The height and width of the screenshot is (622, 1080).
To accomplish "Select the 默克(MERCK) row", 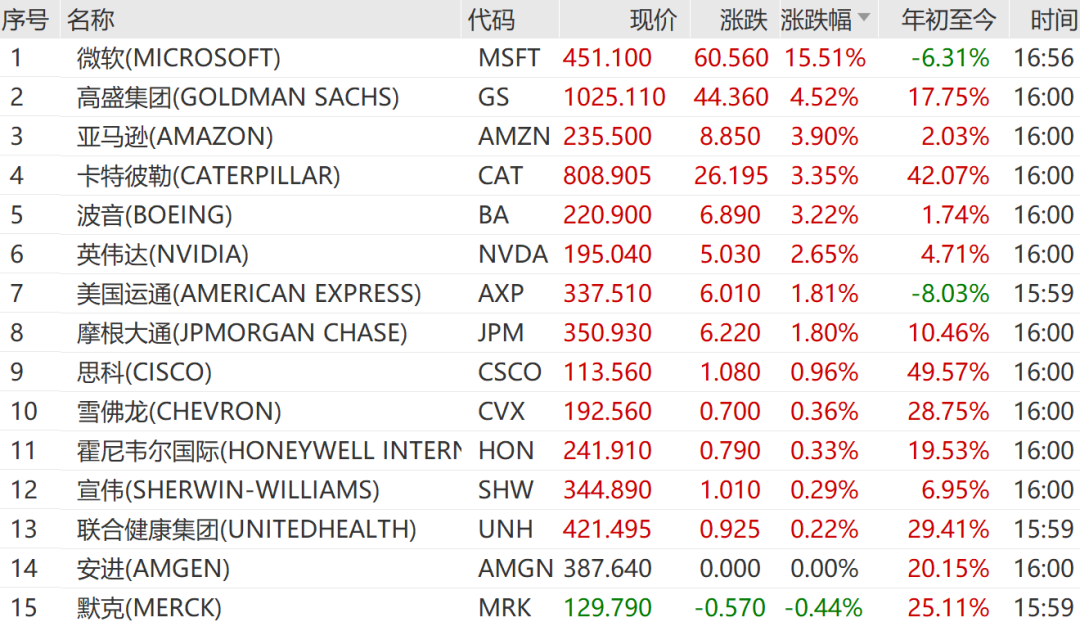I will [x=540, y=606].
